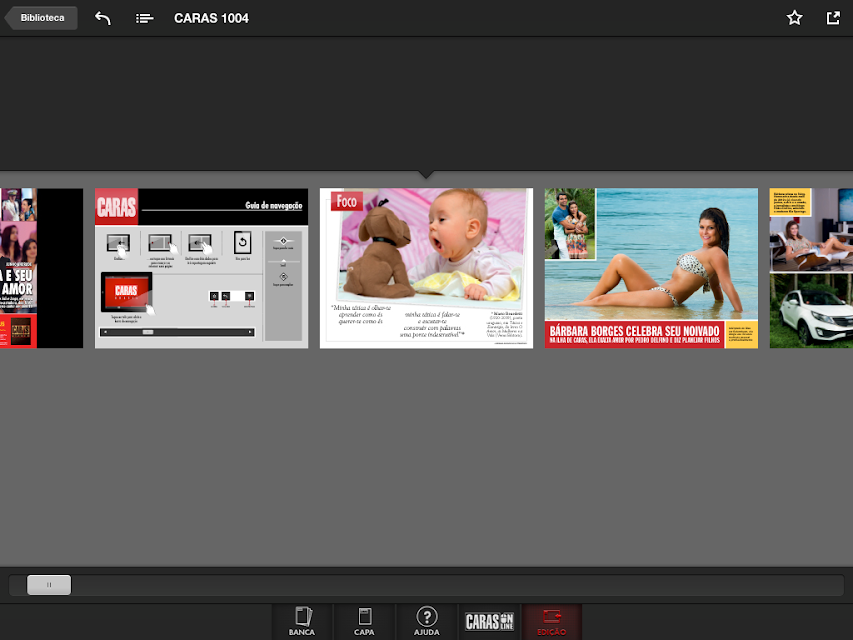Open the cover page thumbnail with Amor headline
The image size is (853, 640).
pos(41,268)
